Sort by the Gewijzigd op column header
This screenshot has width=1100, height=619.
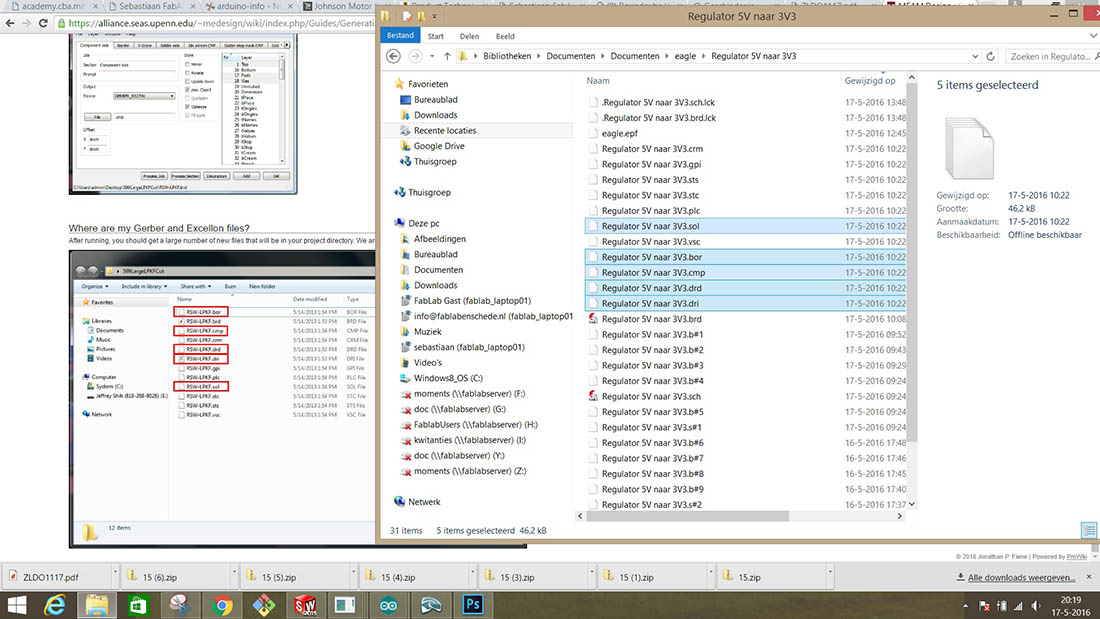[871, 81]
